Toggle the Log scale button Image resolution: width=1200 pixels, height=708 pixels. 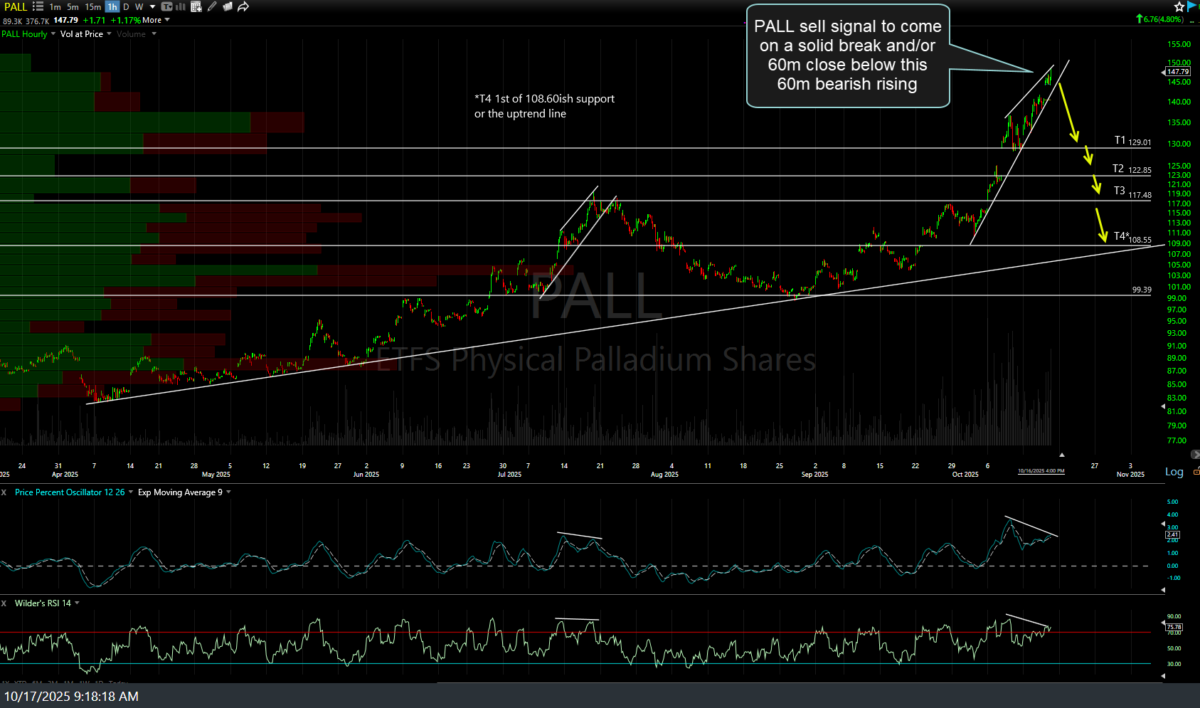pyautogui.click(x=1173, y=471)
